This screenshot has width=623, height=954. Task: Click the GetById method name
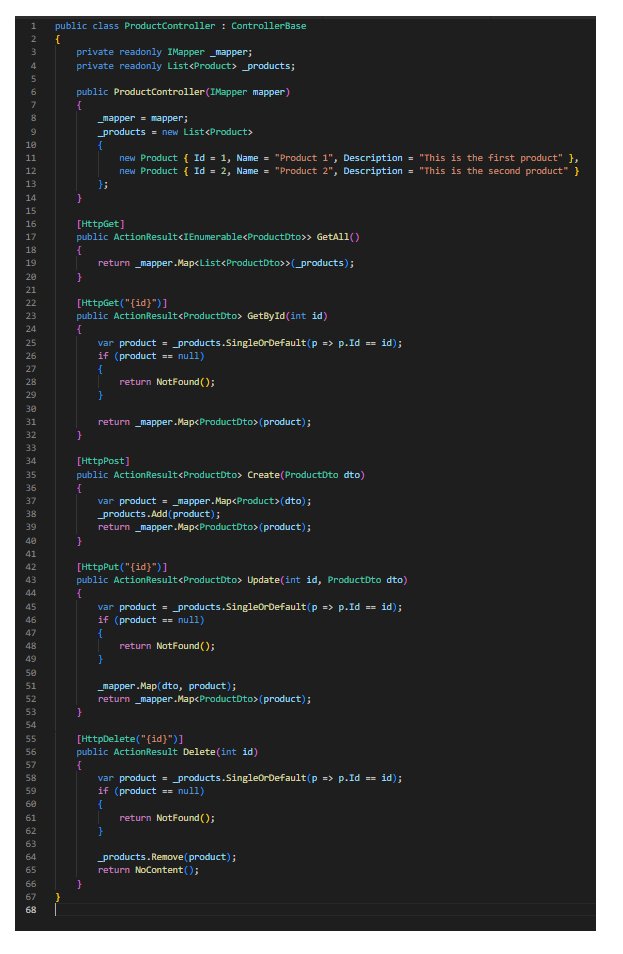coord(266,316)
